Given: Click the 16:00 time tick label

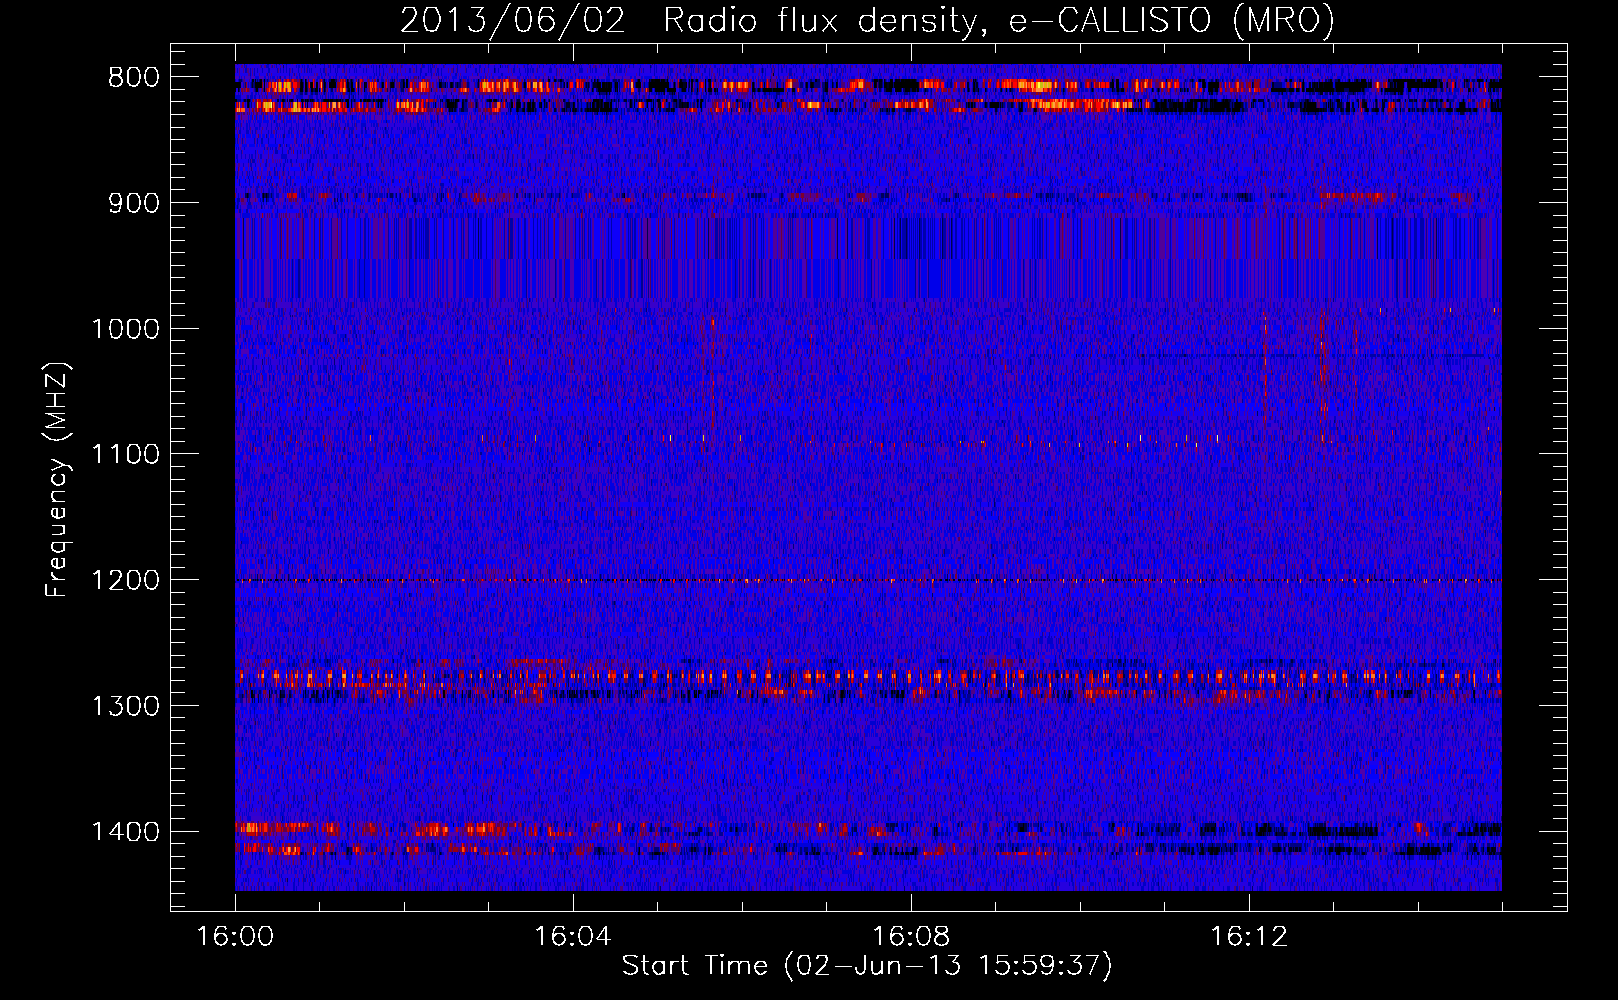Looking at the screenshot, I should [235, 937].
